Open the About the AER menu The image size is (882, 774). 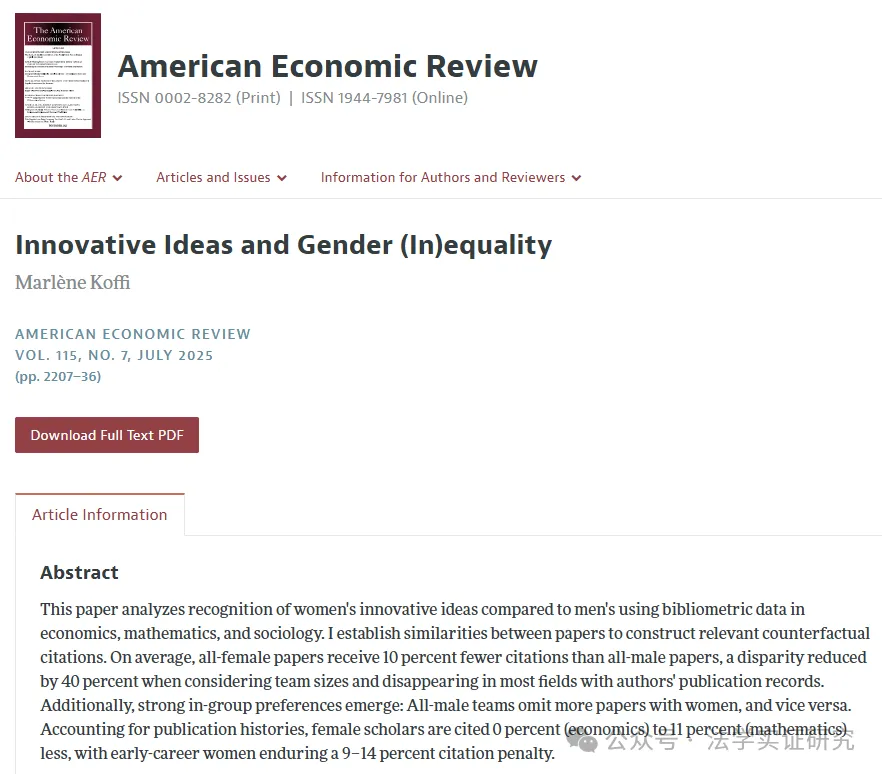pos(69,177)
